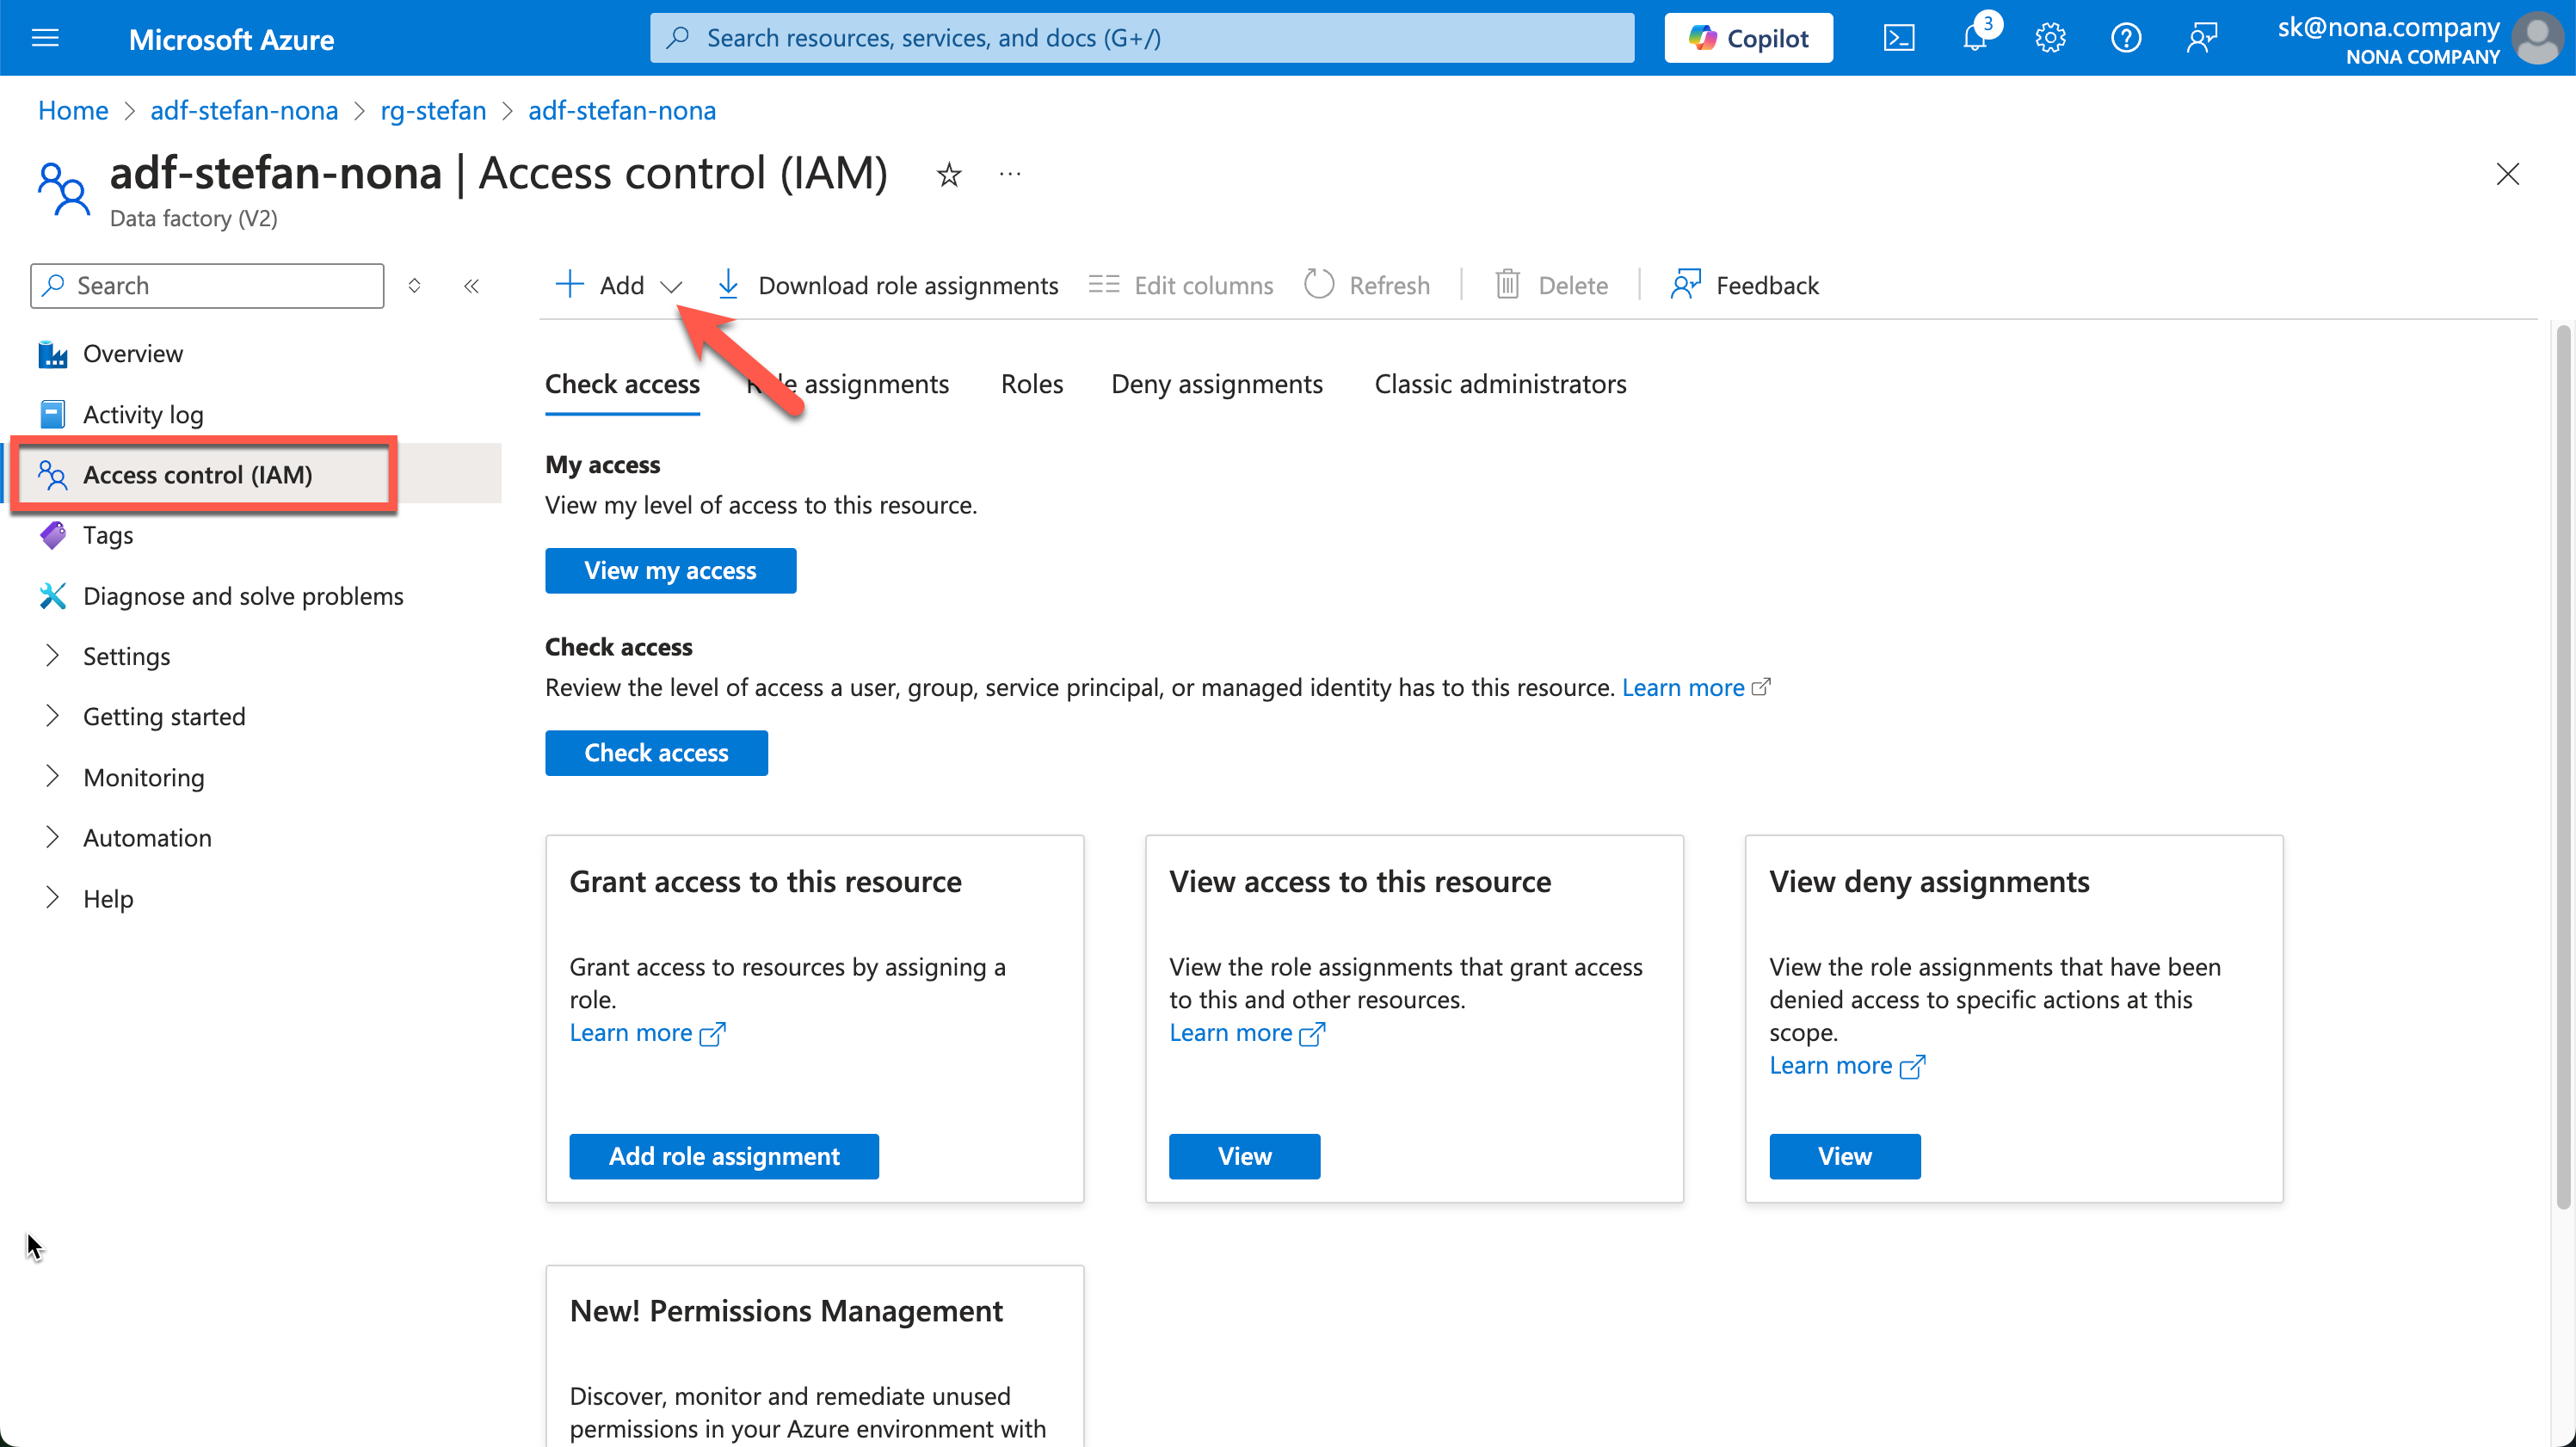Expand the Add dropdown menu
2576x1447 pixels.
coord(671,286)
